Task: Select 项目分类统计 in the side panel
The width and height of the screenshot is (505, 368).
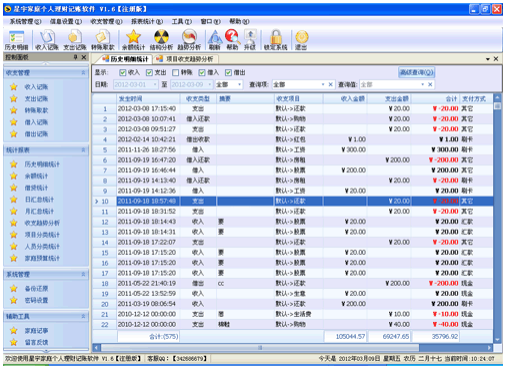Action: click(42, 235)
